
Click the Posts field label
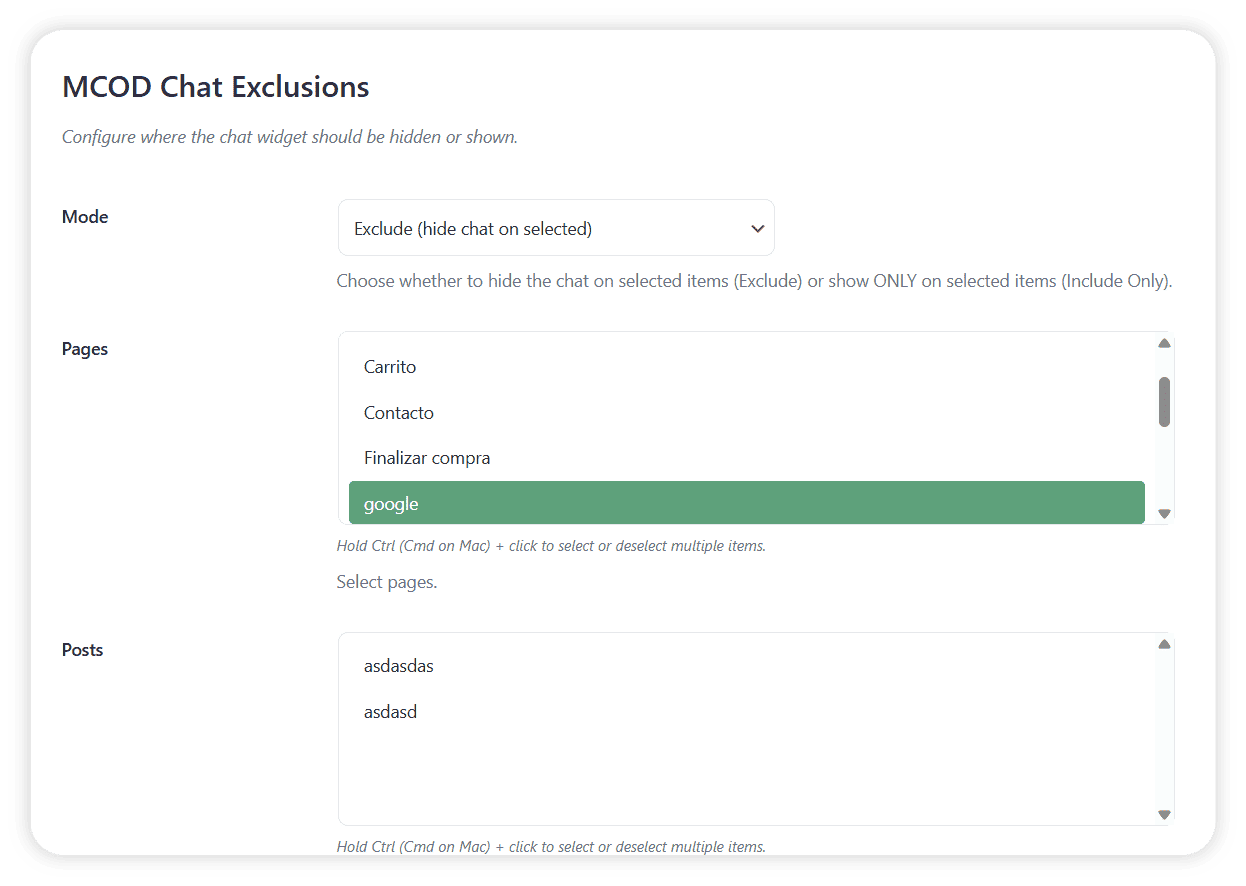click(x=83, y=650)
